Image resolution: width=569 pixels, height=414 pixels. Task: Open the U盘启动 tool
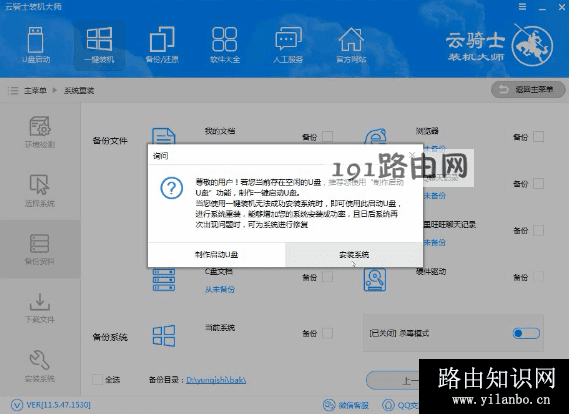[36, 44]
